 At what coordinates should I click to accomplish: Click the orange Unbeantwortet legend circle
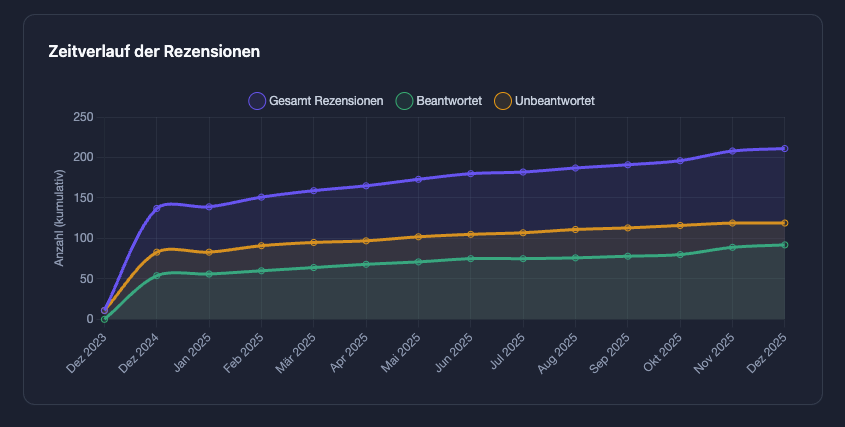[503, 101]
